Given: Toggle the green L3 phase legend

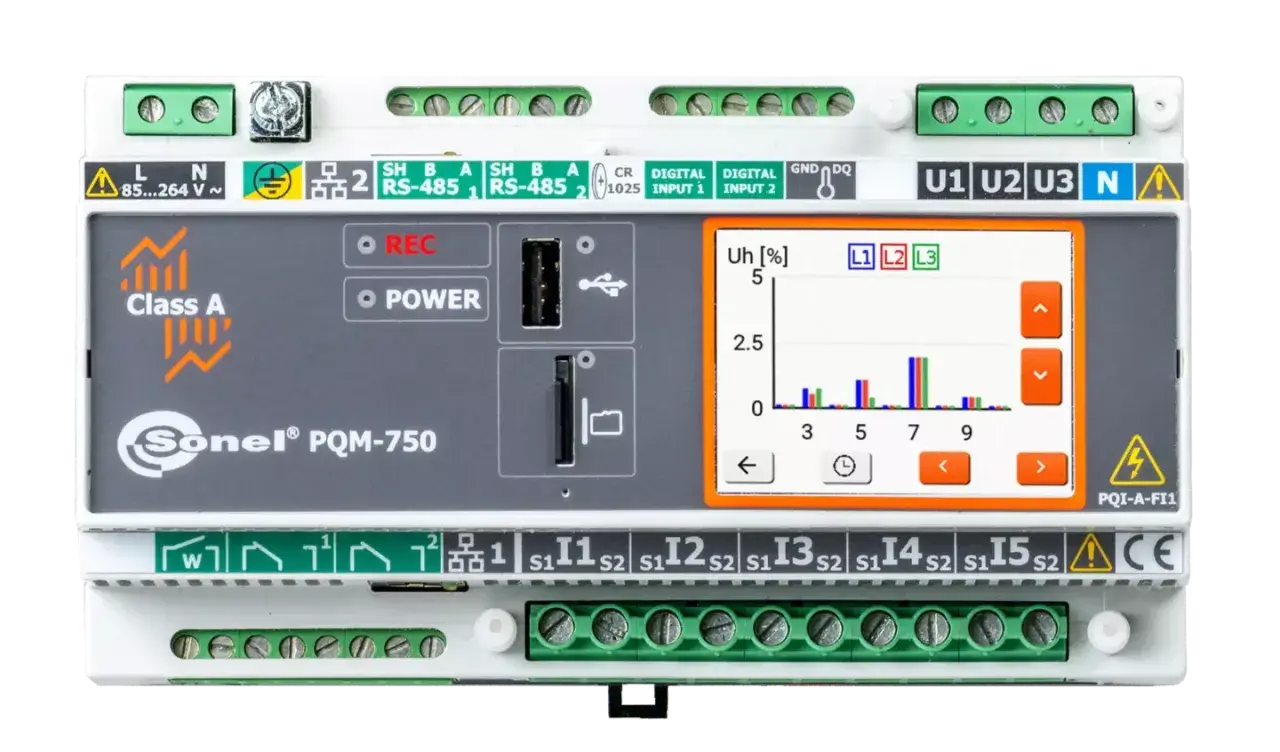Looking at the screenshot, I should click(x=926, y=257).
